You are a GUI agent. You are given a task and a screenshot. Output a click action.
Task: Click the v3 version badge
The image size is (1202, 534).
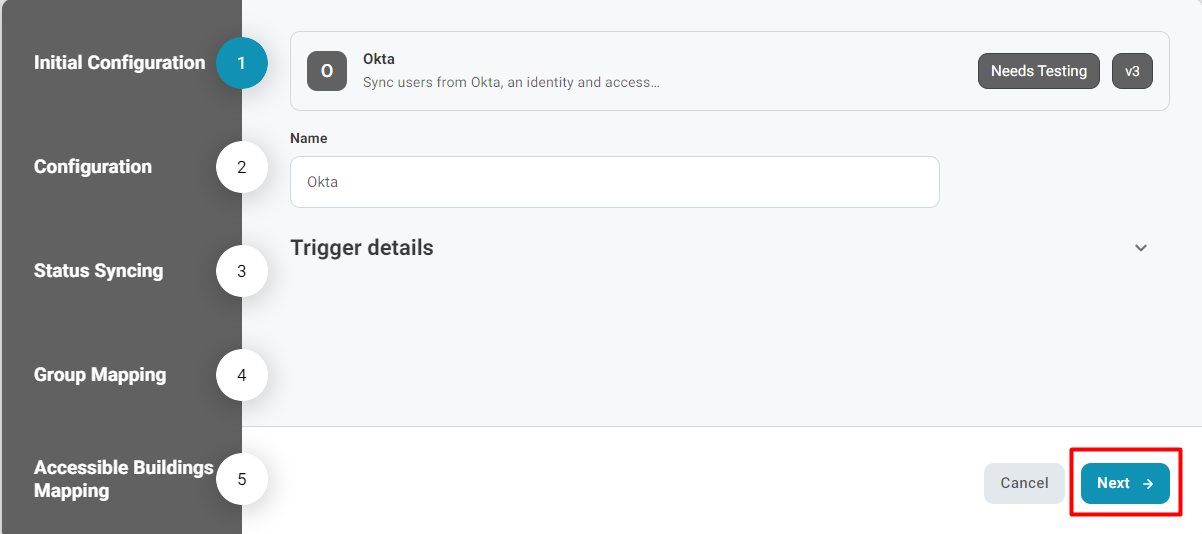point(1132,71)
